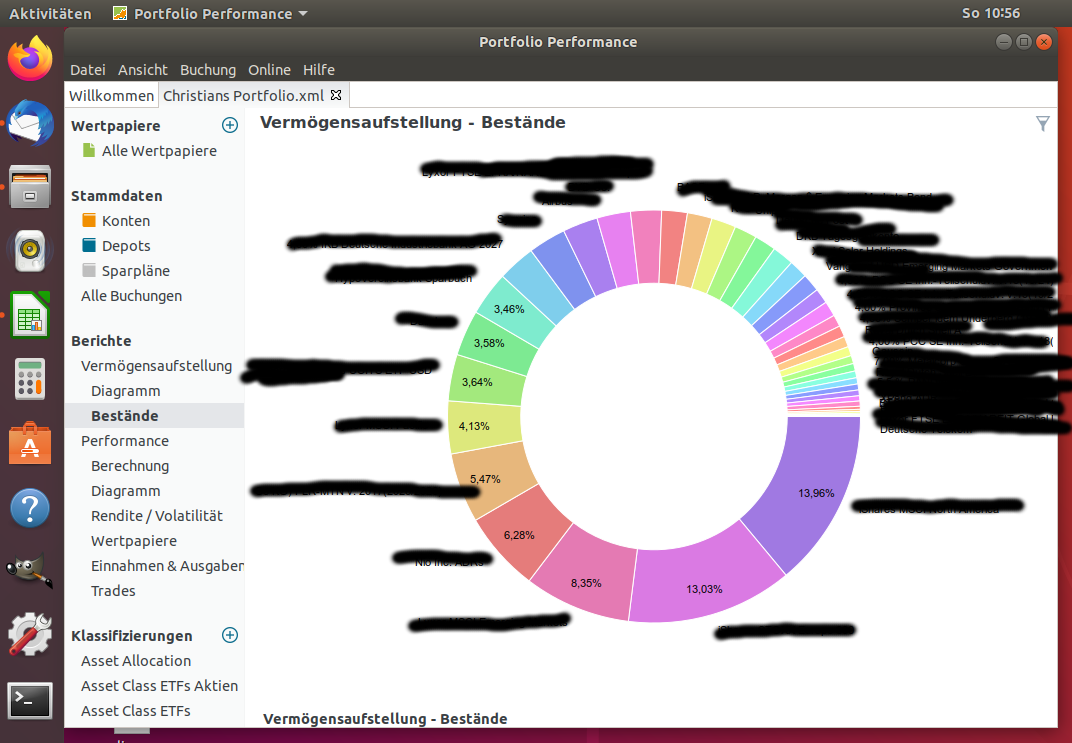Open the Sparpläne entry
1072x743 pixels.
tap(135, 271)
